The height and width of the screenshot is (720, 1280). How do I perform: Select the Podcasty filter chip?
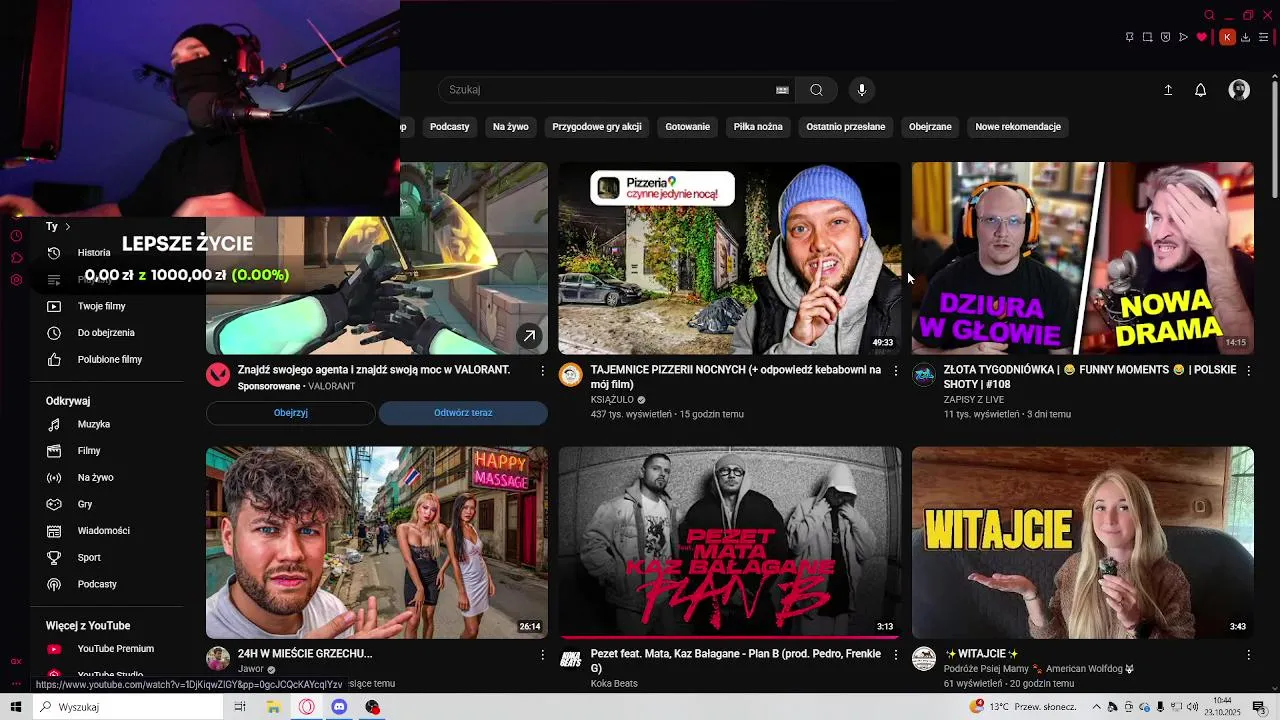[x=449, y=127]
